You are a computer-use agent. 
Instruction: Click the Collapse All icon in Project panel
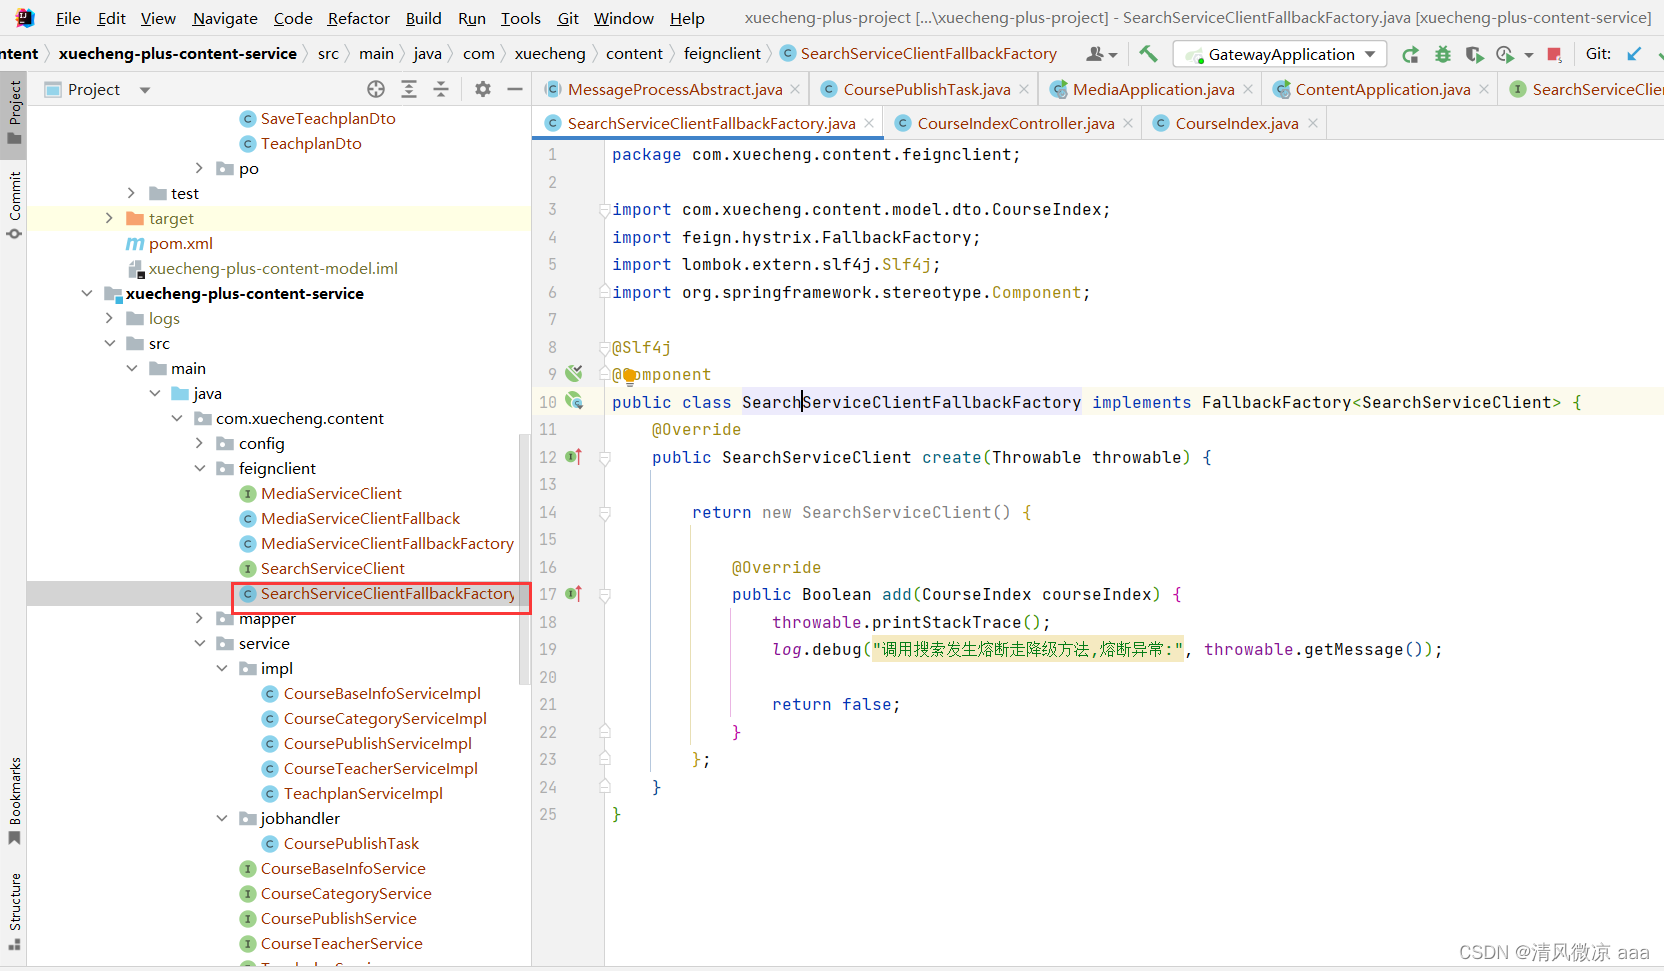click(441, 89)
